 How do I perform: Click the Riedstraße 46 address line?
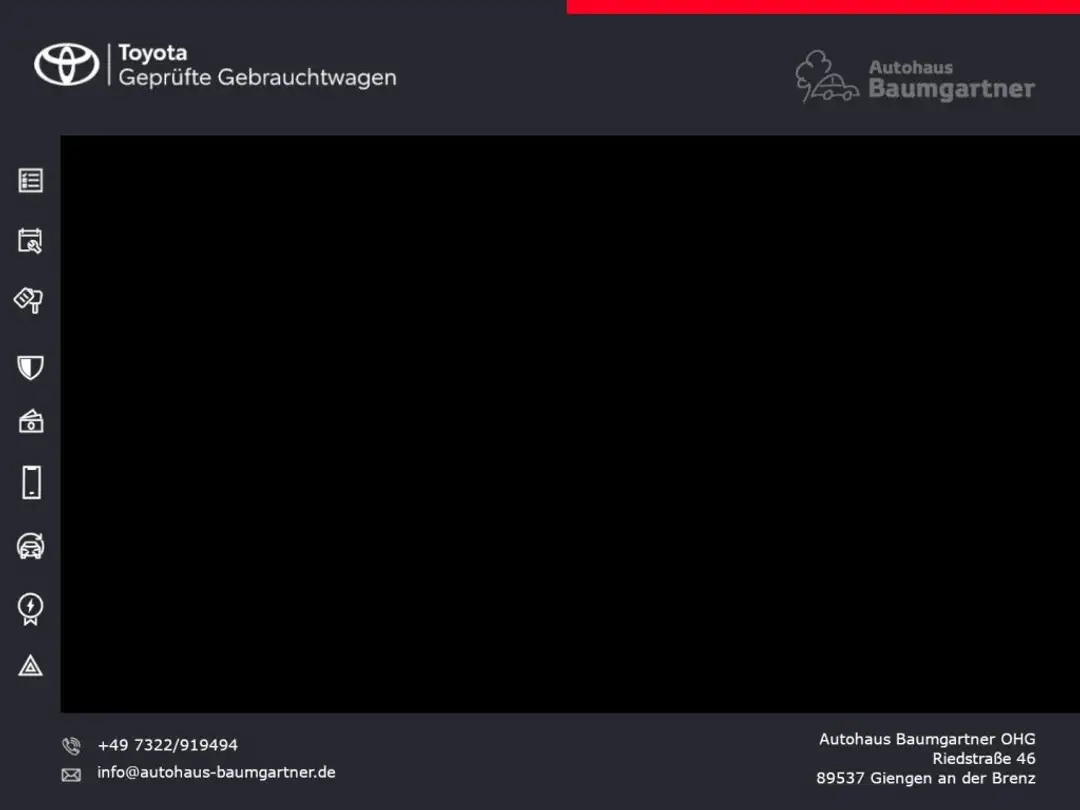point(983,759)
